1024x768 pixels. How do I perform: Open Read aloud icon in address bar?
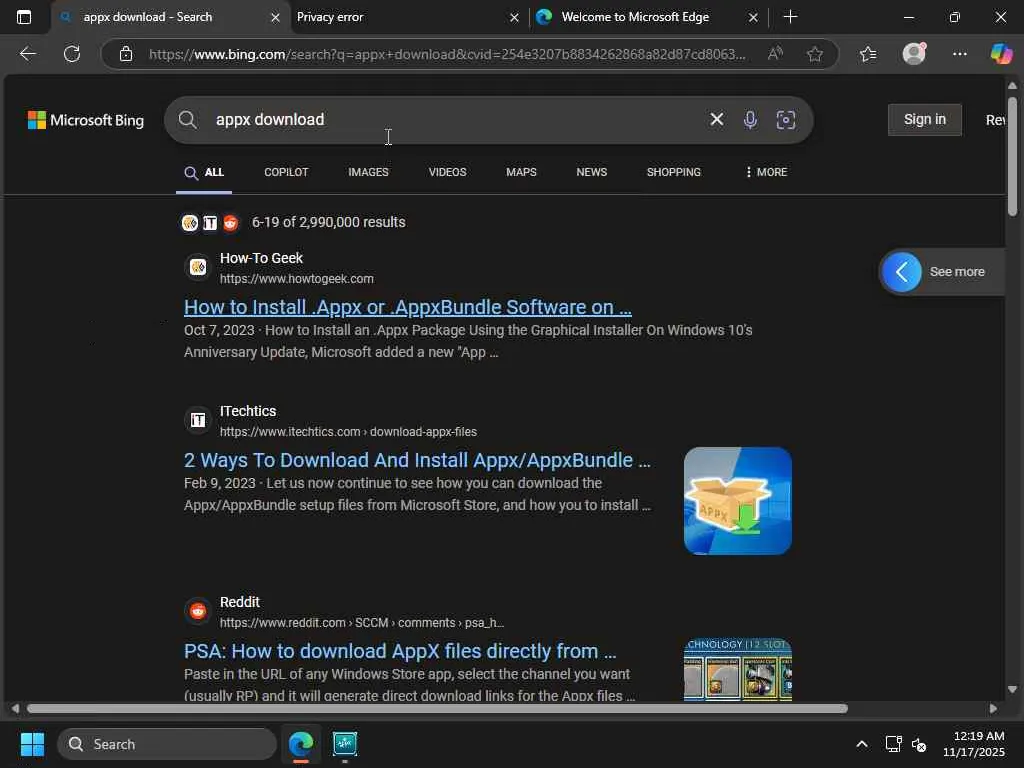coord(775,54)
